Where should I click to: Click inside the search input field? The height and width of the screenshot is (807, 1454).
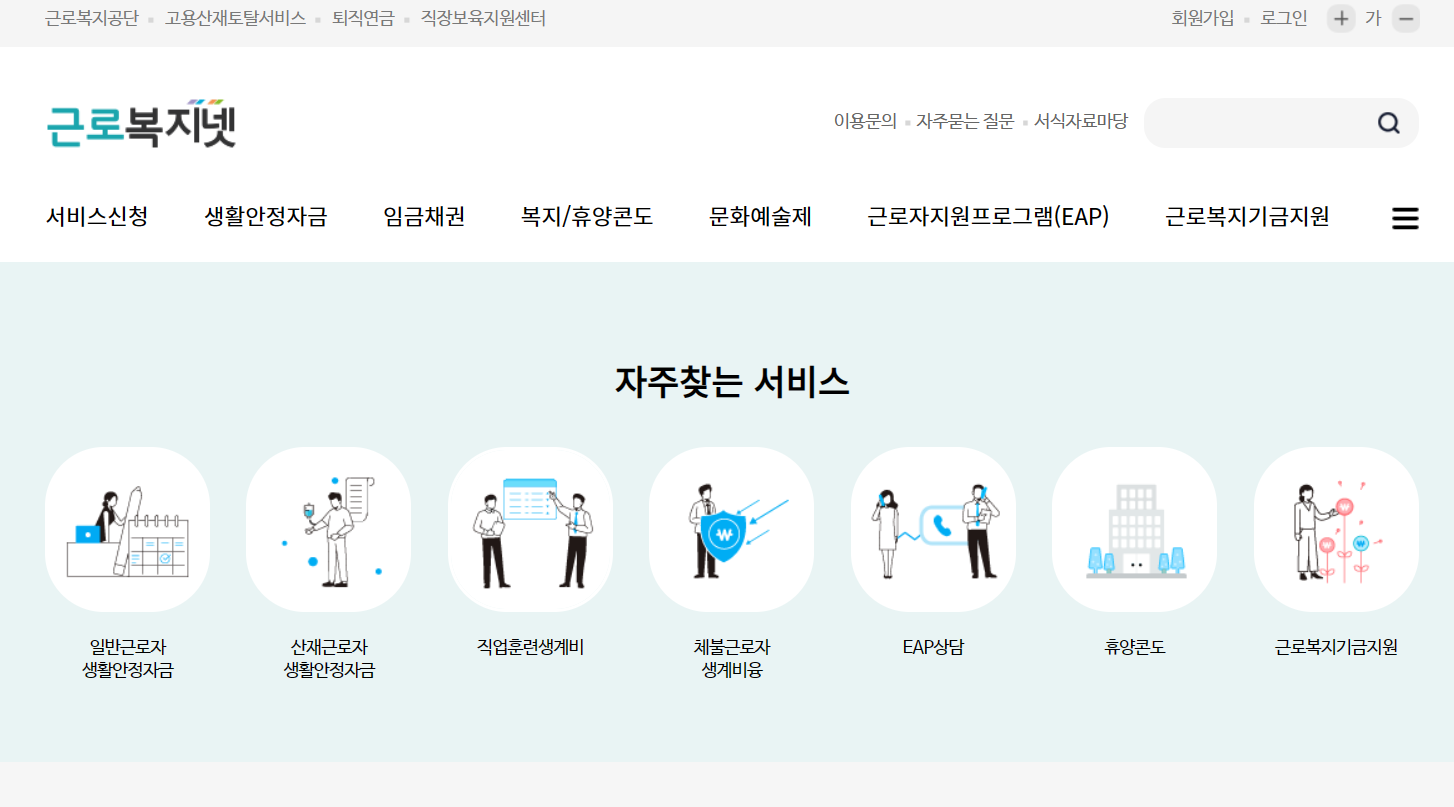1260,122
